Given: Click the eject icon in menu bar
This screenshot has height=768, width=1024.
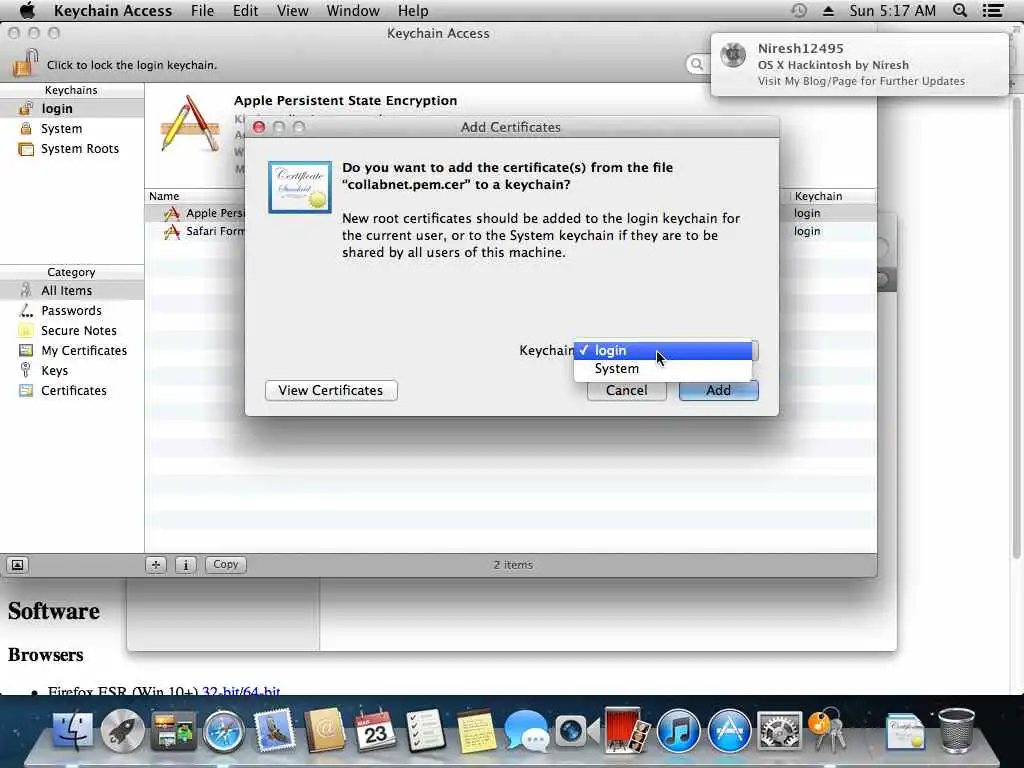Looking at the screenshot, I should coord(828,10).
